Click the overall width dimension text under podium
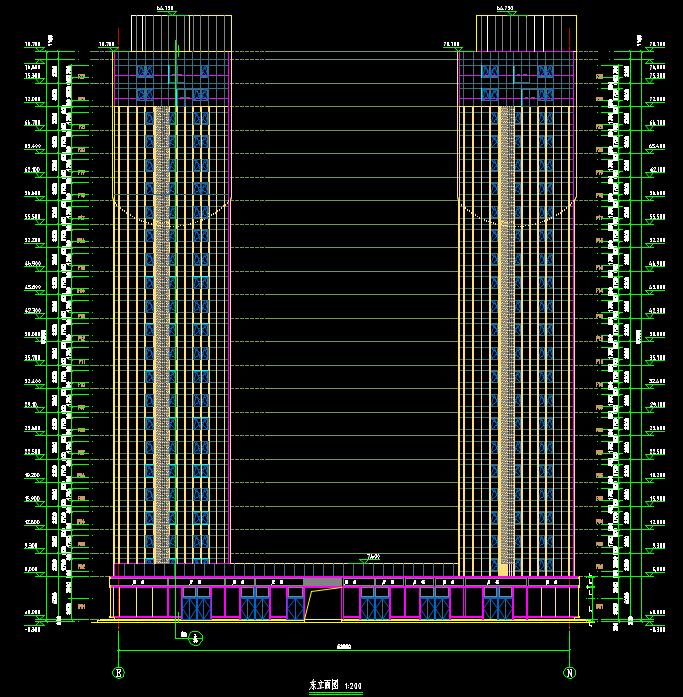683x697 pixels. click(344, 644)
